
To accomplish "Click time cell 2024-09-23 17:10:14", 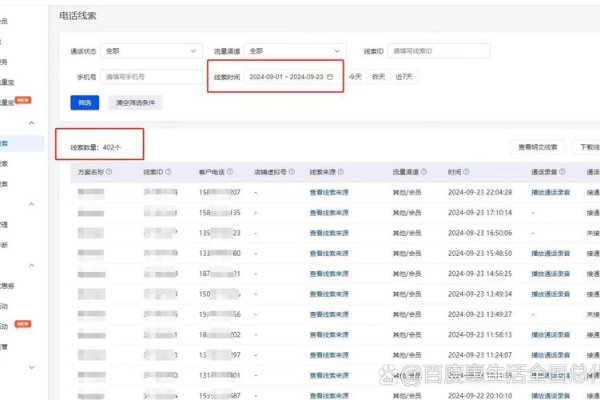I will tap(480, 212).
